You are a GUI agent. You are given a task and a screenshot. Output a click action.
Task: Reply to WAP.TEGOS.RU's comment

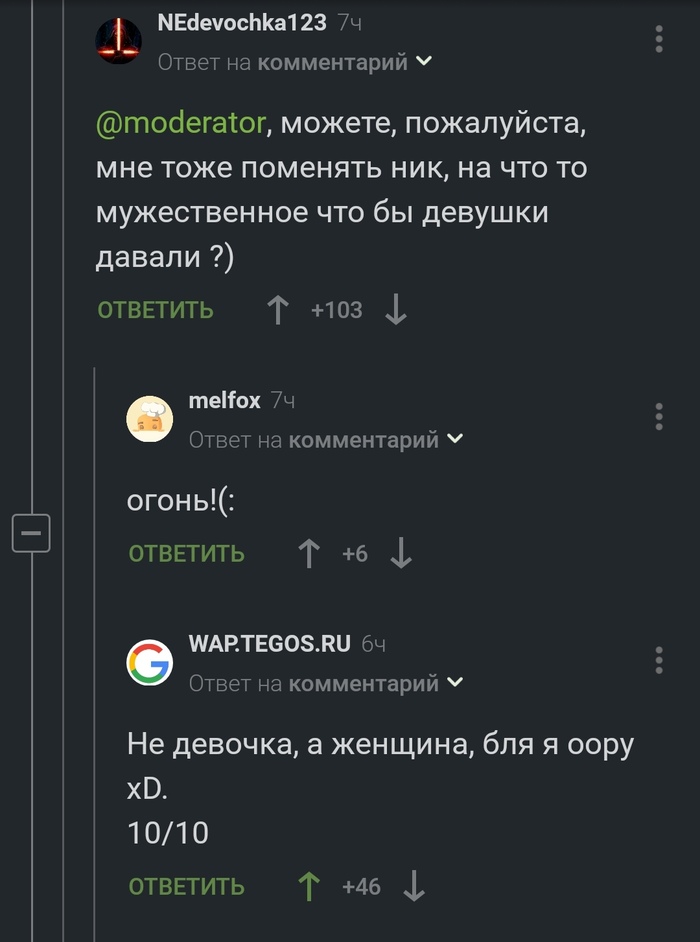tap(187, 886)
